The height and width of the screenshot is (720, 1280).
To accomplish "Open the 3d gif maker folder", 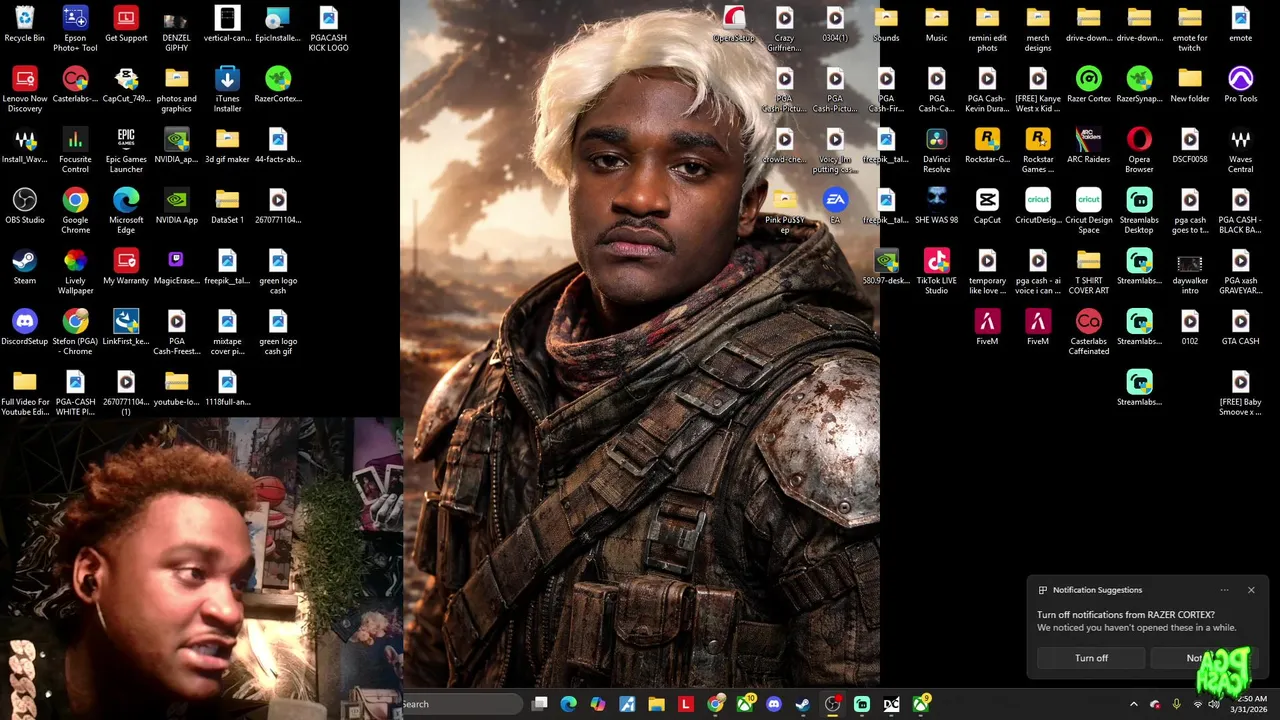I will pos(227,146).
